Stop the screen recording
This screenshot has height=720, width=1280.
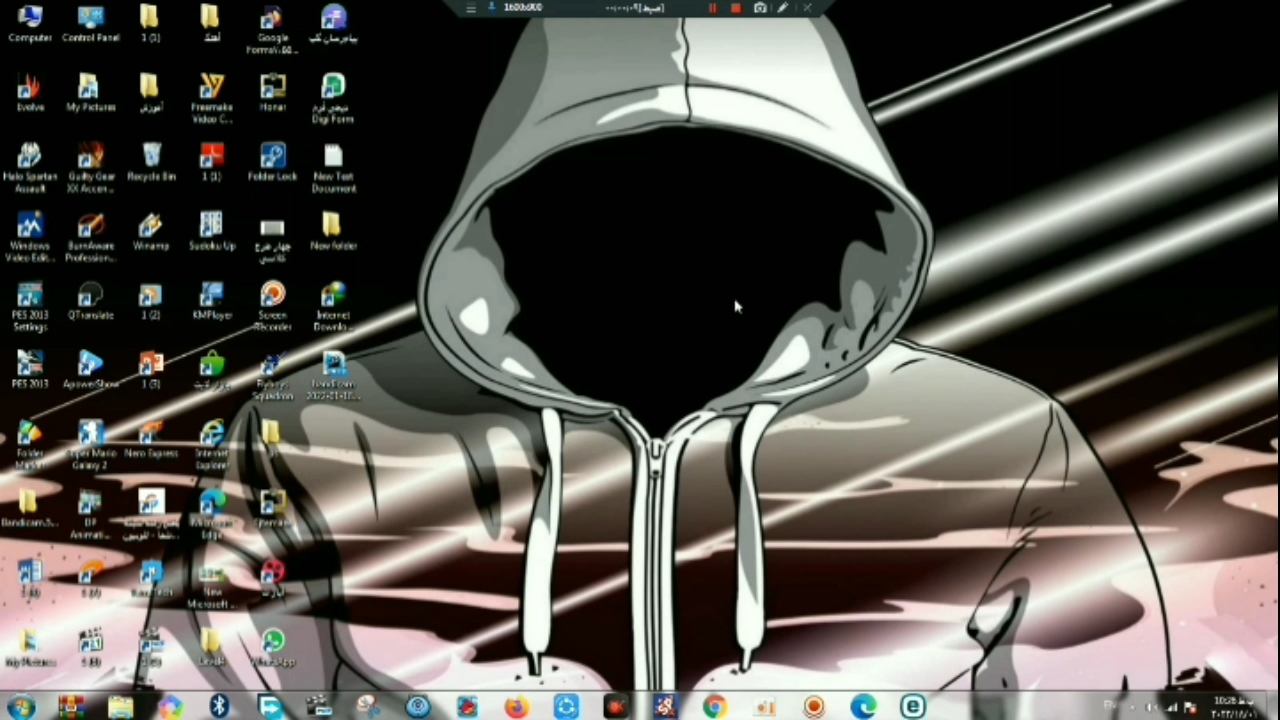pyautogui.click(x=736, y=8)
